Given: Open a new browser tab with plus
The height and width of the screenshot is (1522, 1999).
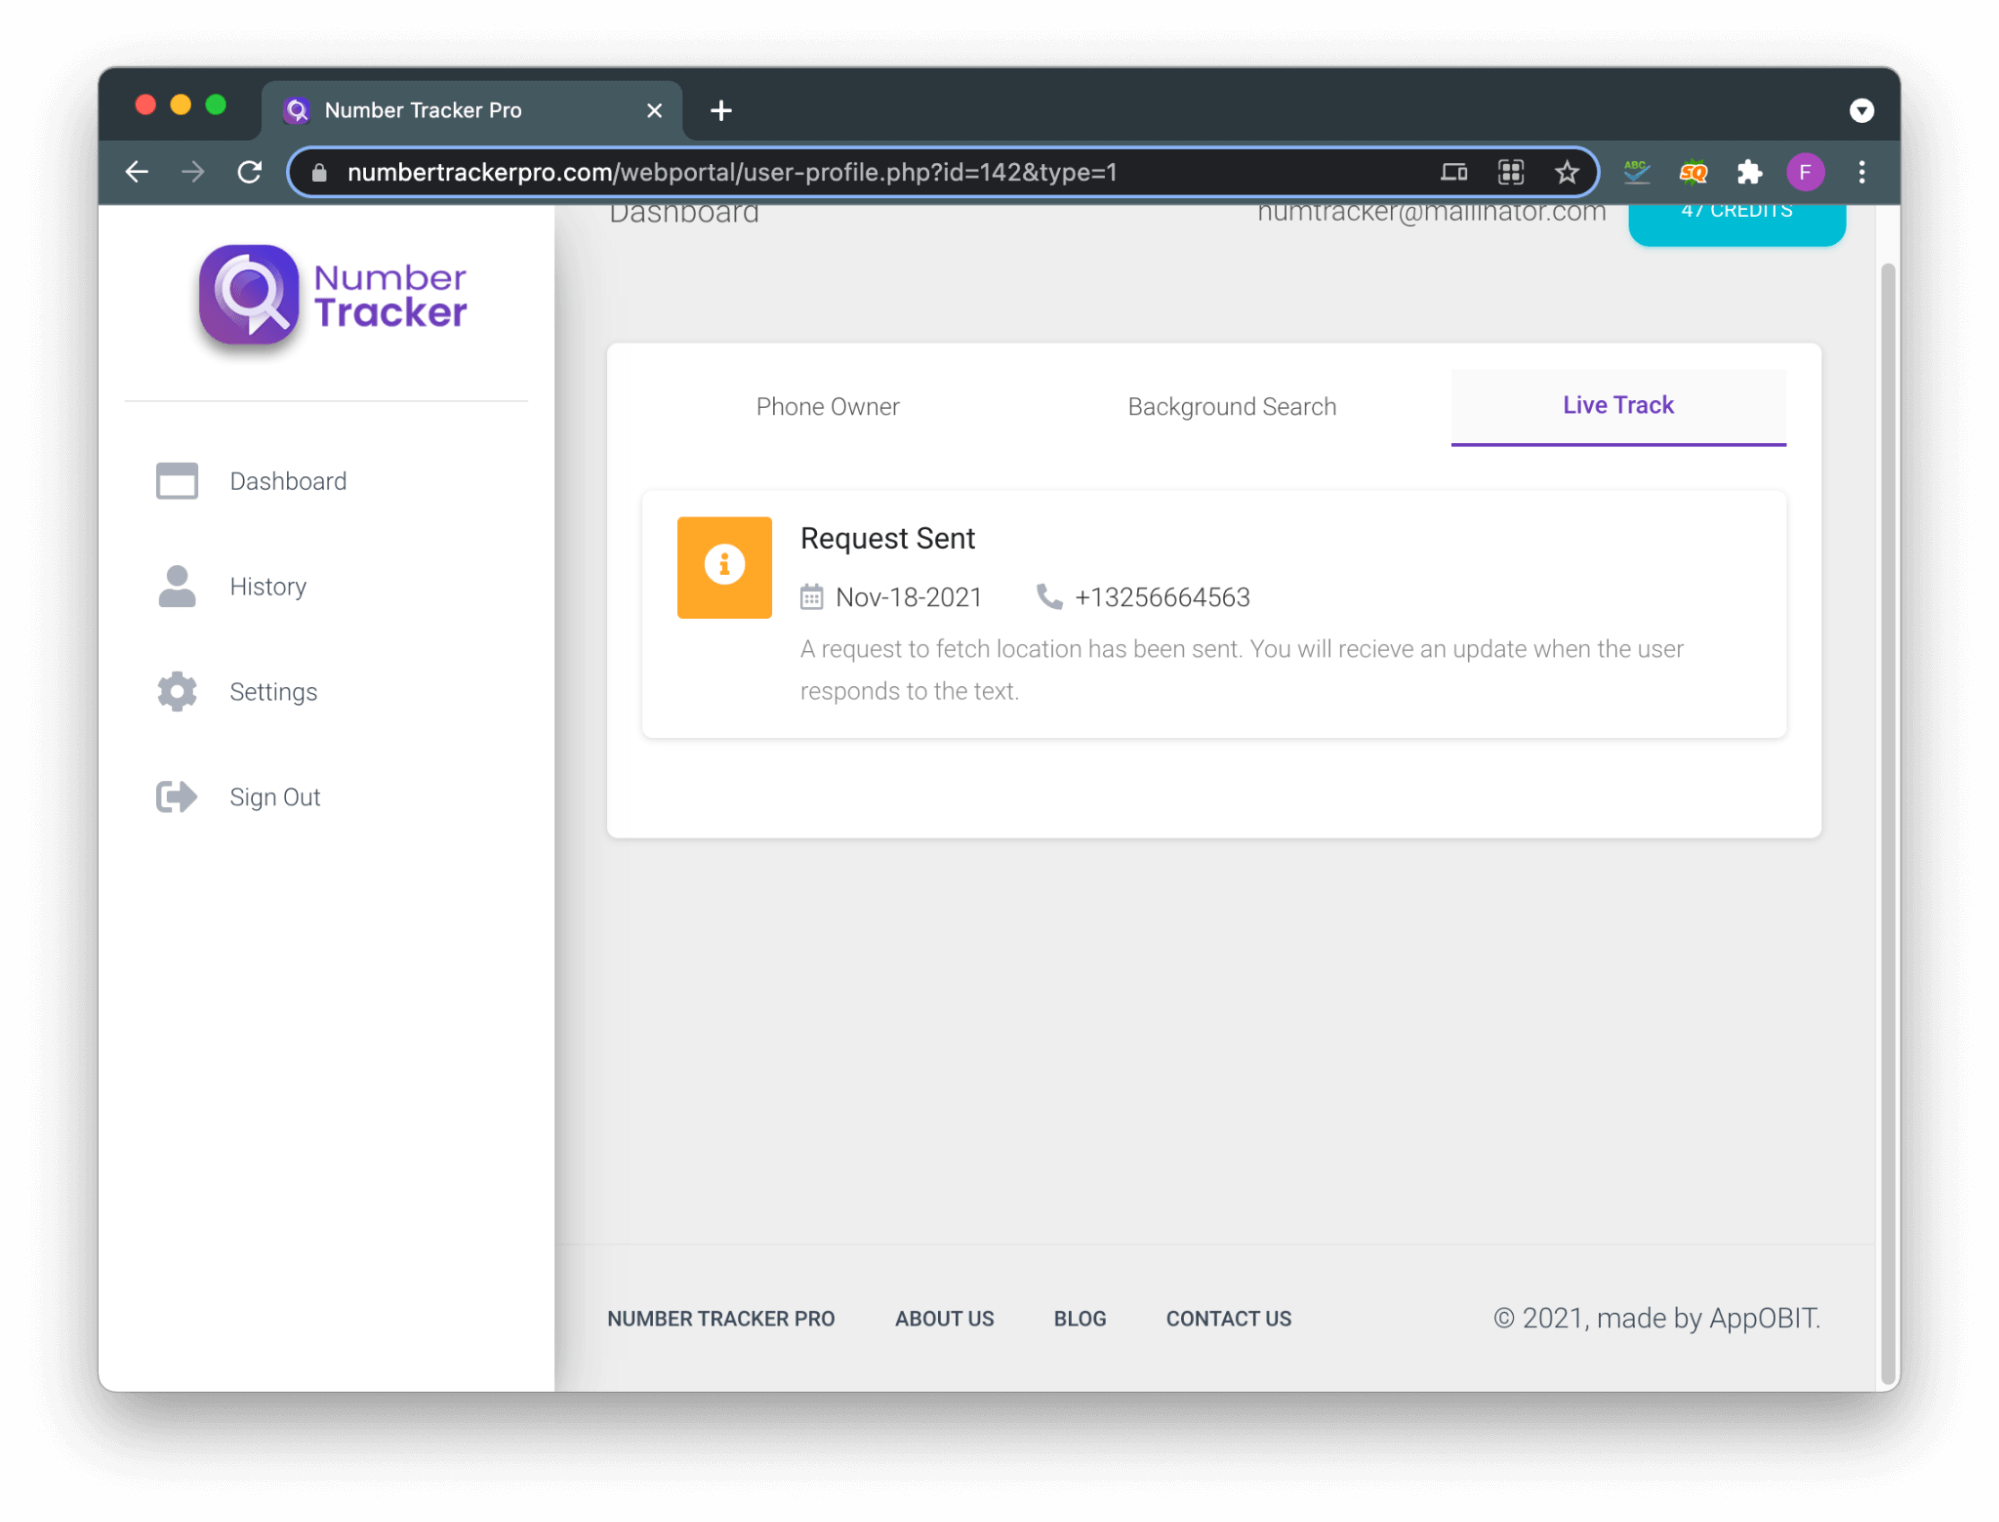Looking at the screenshot, I should pos(721,110).
